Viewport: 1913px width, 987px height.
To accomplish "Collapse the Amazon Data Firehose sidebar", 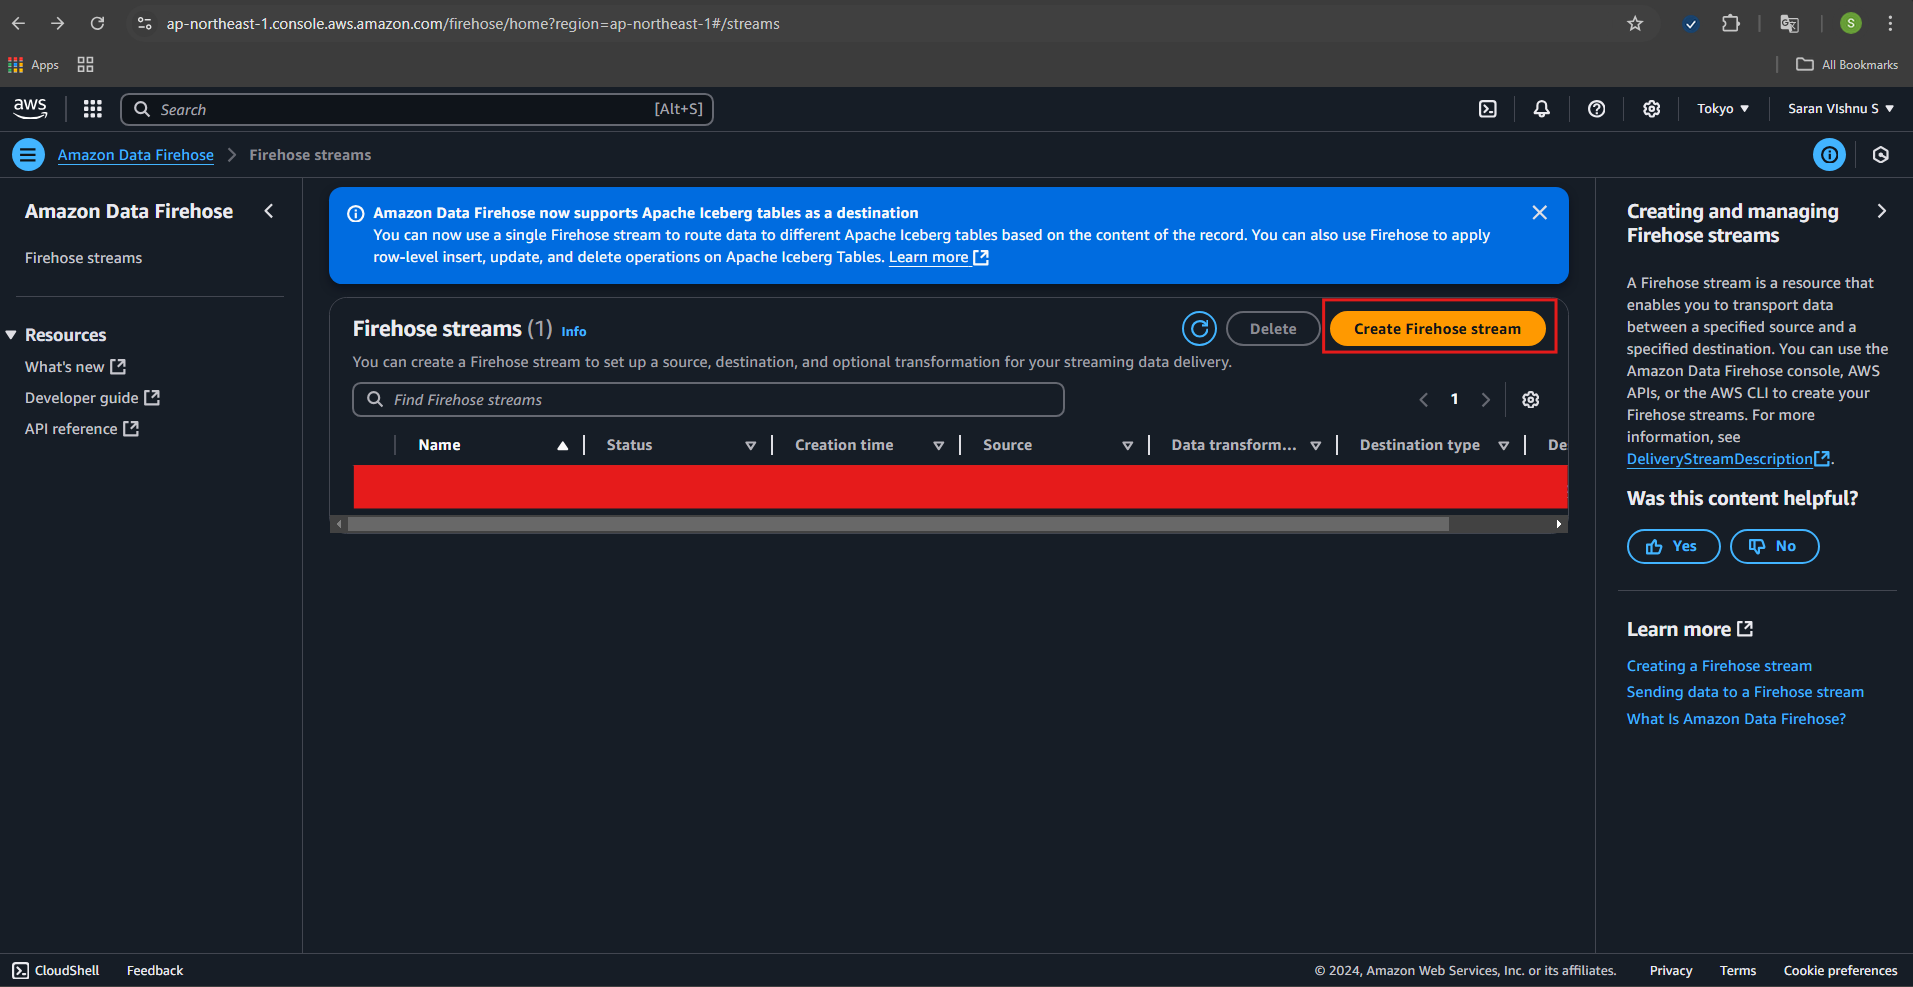I will tap(268, 211).
